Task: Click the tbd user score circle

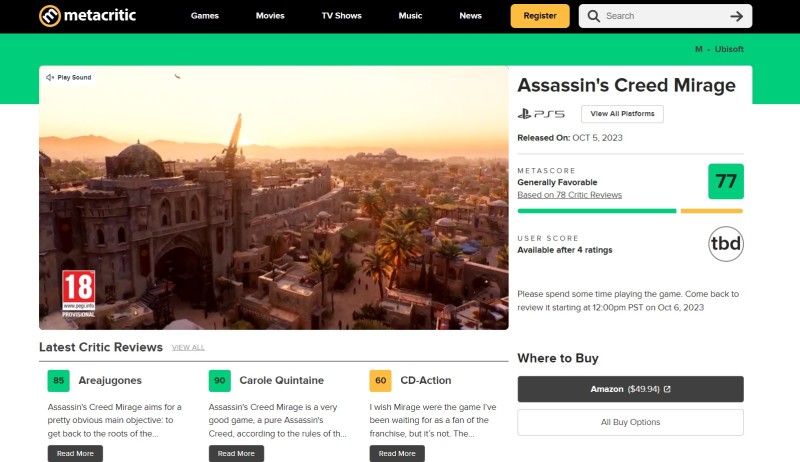Action: click(726, 244)
